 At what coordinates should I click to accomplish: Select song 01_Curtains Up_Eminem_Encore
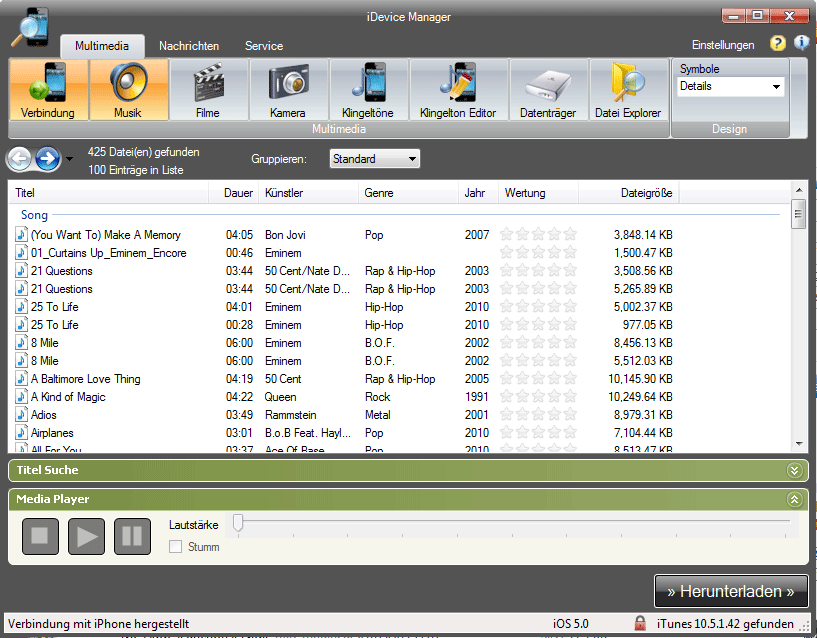coord(108,253)
